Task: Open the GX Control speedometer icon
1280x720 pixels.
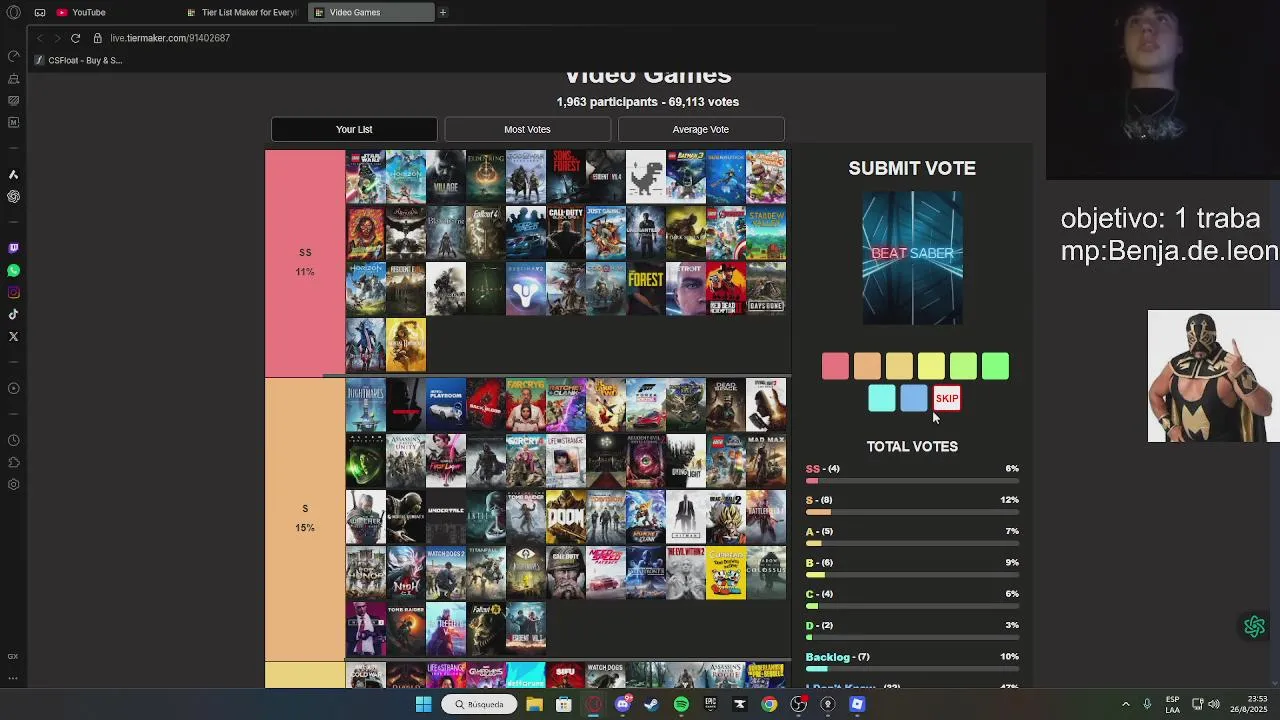Action: point(13,56)
